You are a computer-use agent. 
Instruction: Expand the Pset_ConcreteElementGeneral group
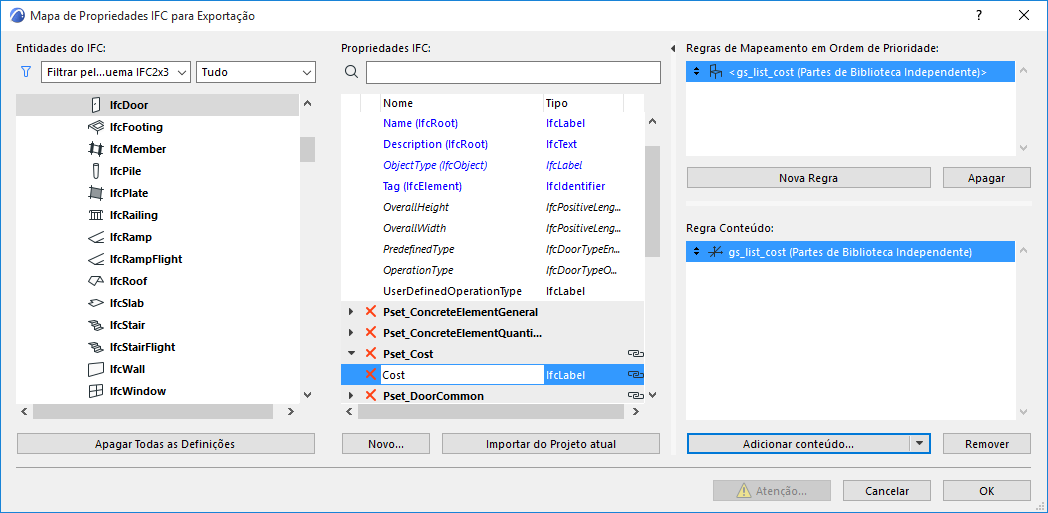[350, 312]
